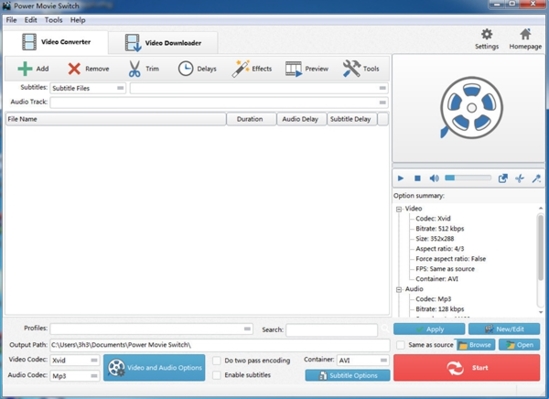Open the Subtitle Files dropdown
This screenshot has height=399, width=549.
point(88,88)
